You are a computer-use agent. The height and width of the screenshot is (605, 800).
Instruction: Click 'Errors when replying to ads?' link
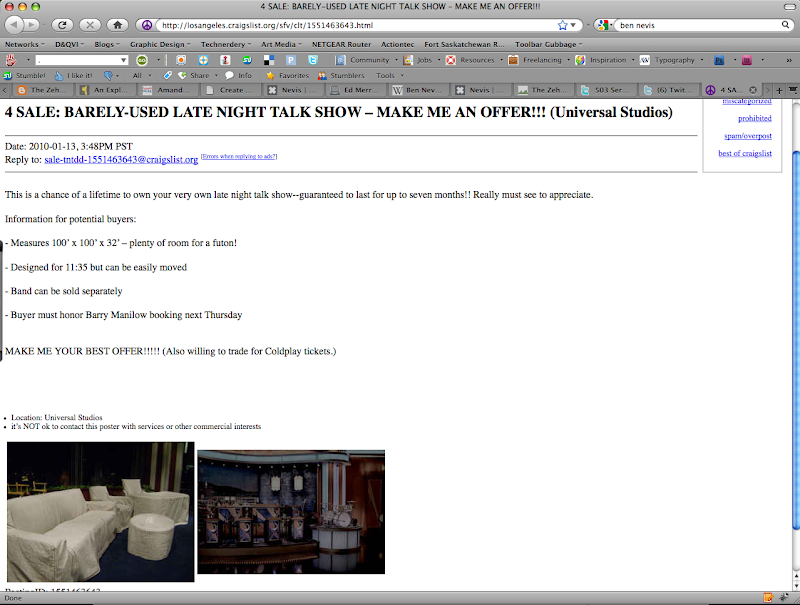(x=239, y=157)
